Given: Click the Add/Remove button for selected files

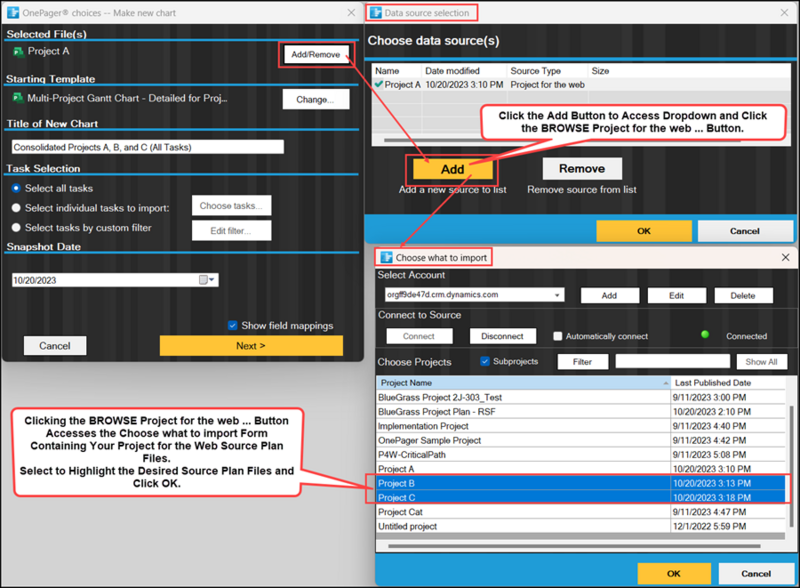Looking at the screenshot, I should (x=315, y=55).
